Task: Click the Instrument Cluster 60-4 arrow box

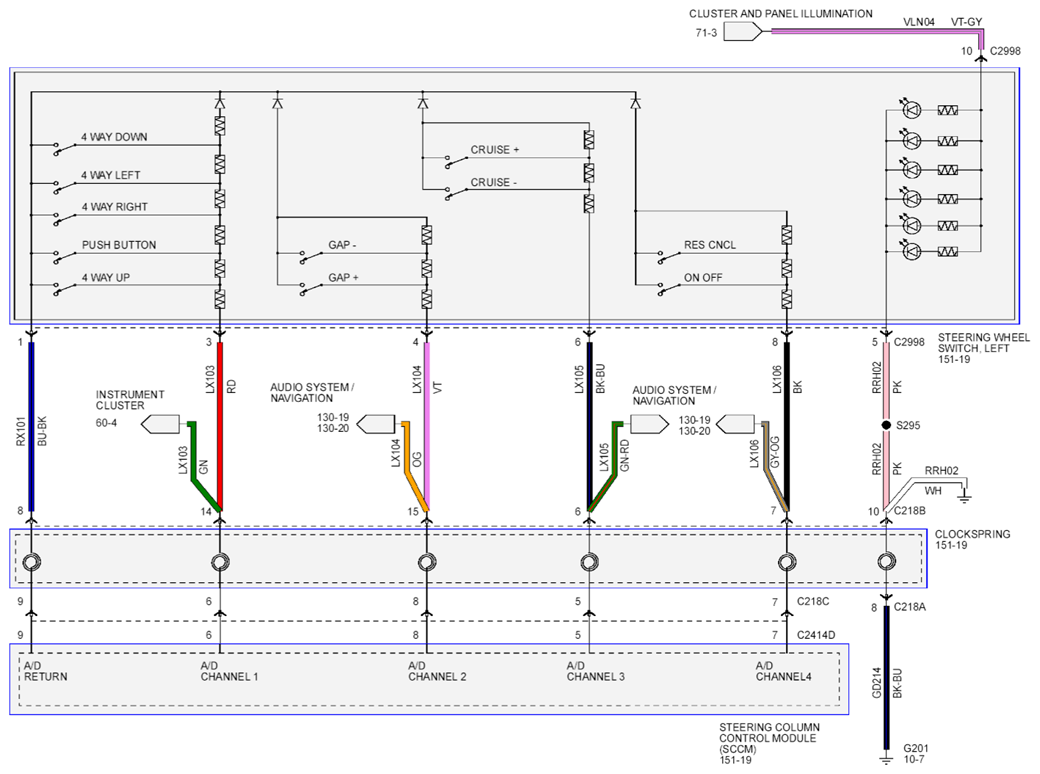Action: (161, 424)
